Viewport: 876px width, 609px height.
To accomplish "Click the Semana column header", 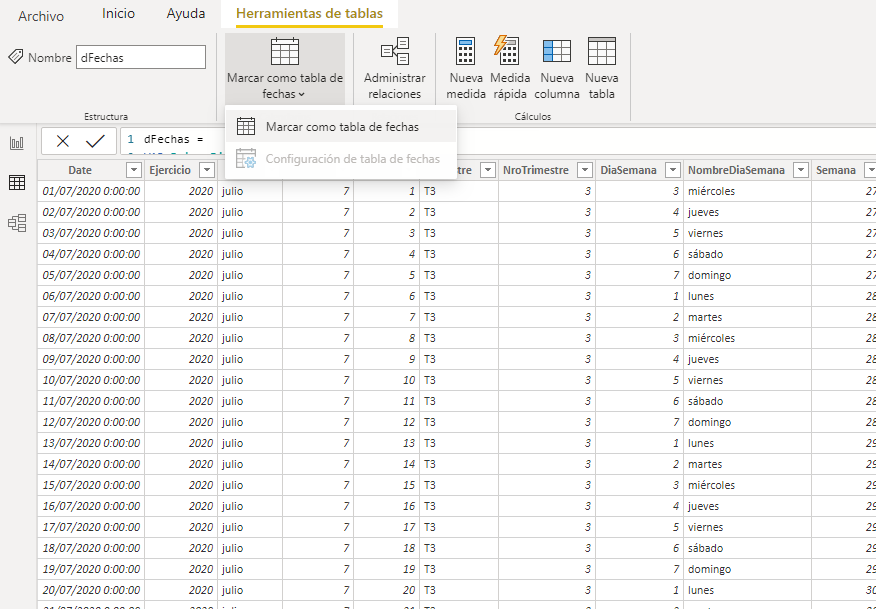I will 836,170.
